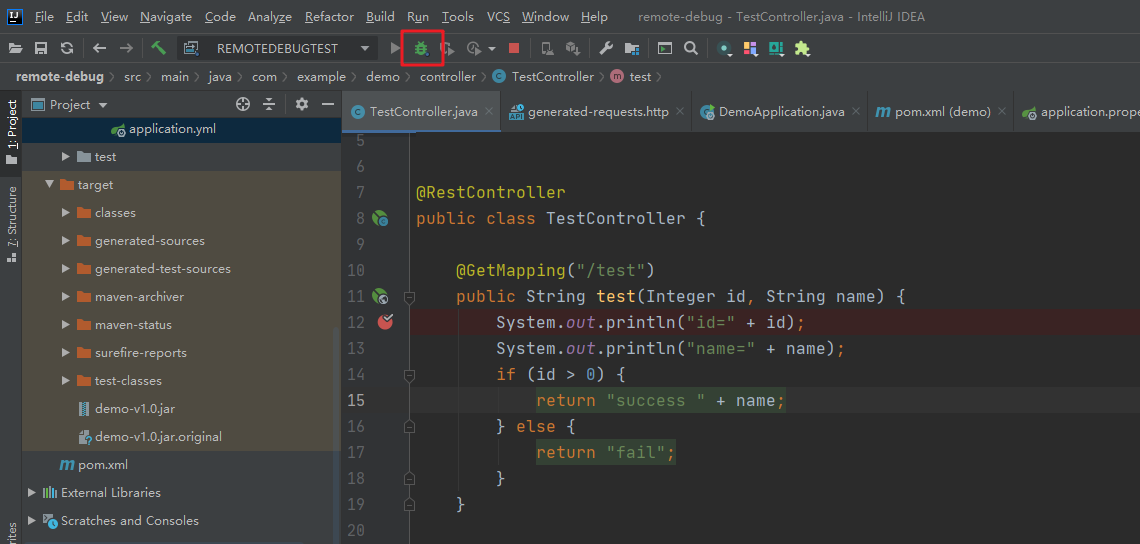The height and width of the screenshot is (544, 1140).
Task: Expand the surefire-reports folder
Action: [x=66, y=353]
